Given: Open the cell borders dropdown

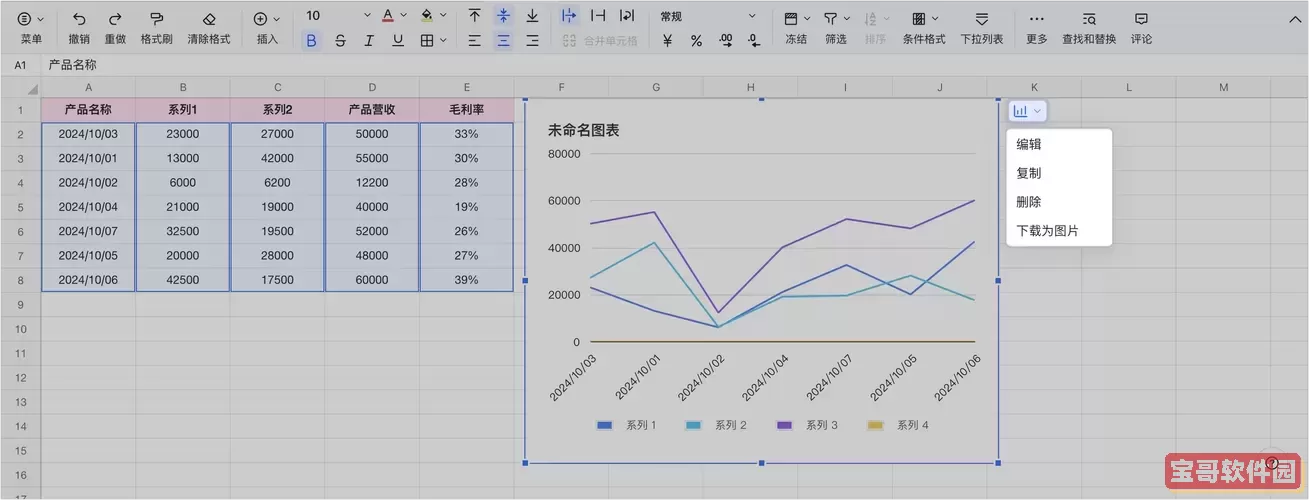Looking at the screenshot, I should pos(433,41).
